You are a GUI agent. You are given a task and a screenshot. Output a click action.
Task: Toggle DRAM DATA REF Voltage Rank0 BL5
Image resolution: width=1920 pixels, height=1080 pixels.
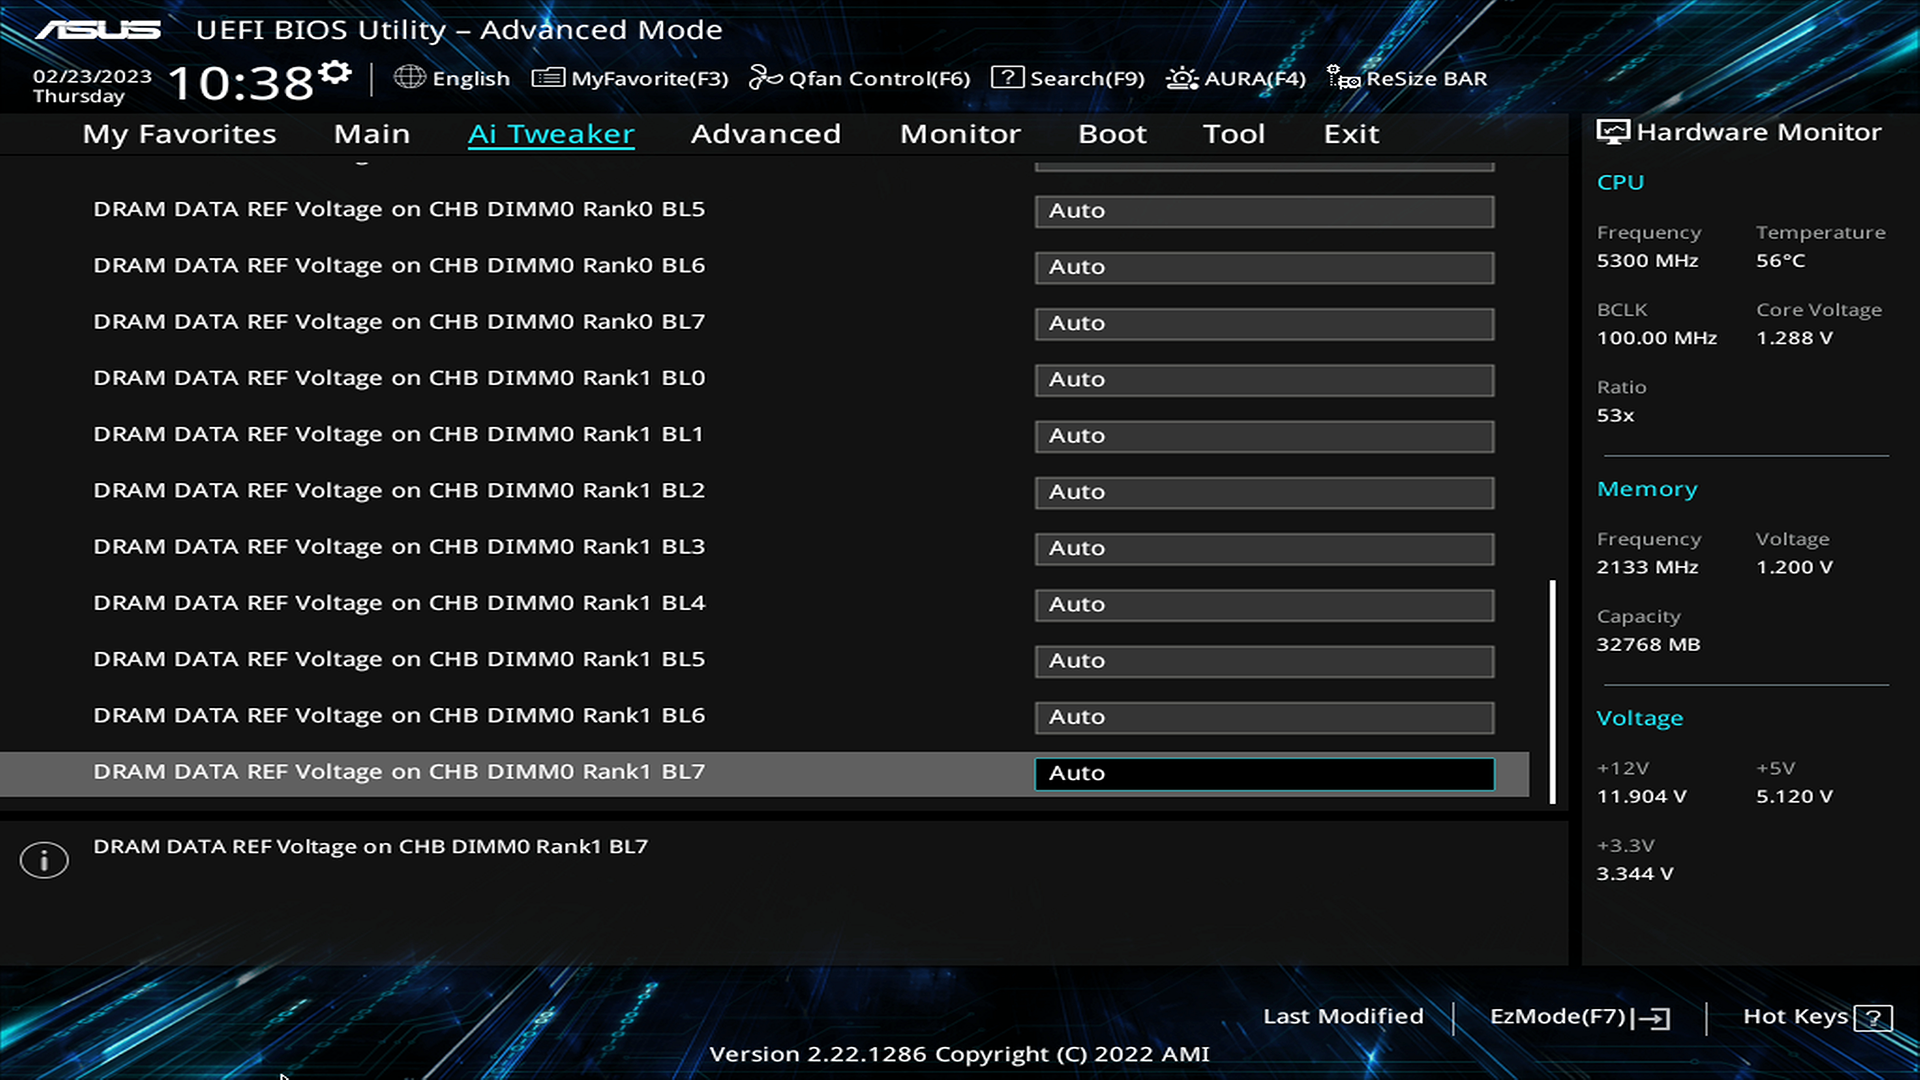[1263, 210]
